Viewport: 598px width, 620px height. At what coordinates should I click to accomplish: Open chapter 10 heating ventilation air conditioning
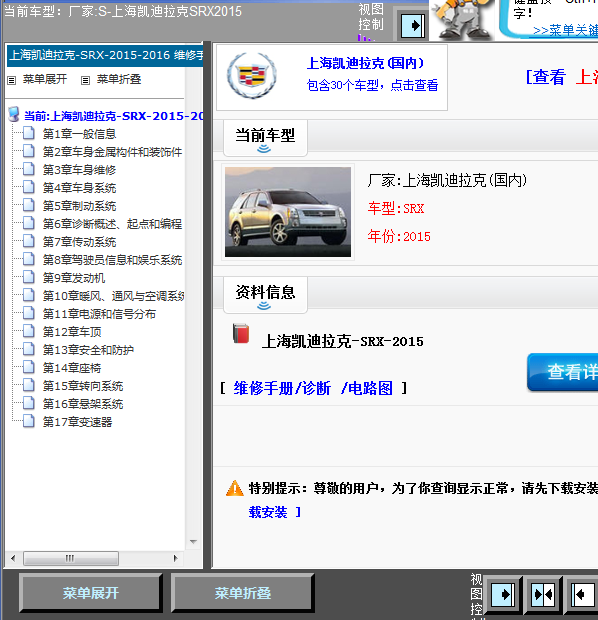[114, 296]
